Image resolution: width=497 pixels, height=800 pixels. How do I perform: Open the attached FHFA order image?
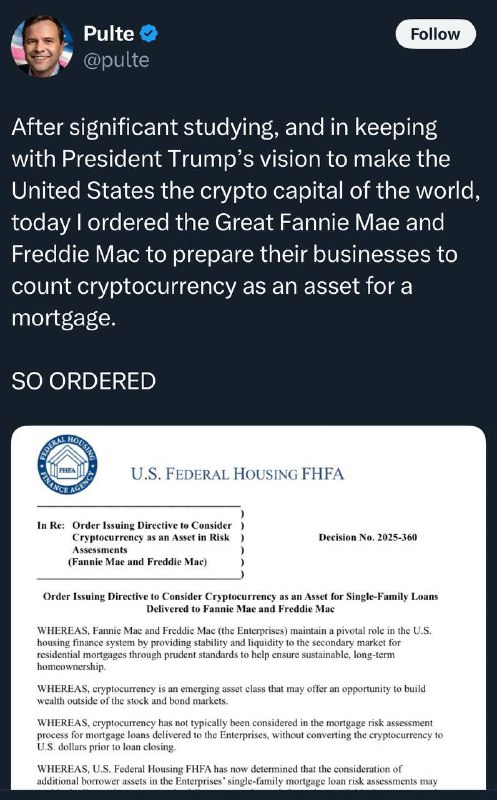[x=248, y=607]
